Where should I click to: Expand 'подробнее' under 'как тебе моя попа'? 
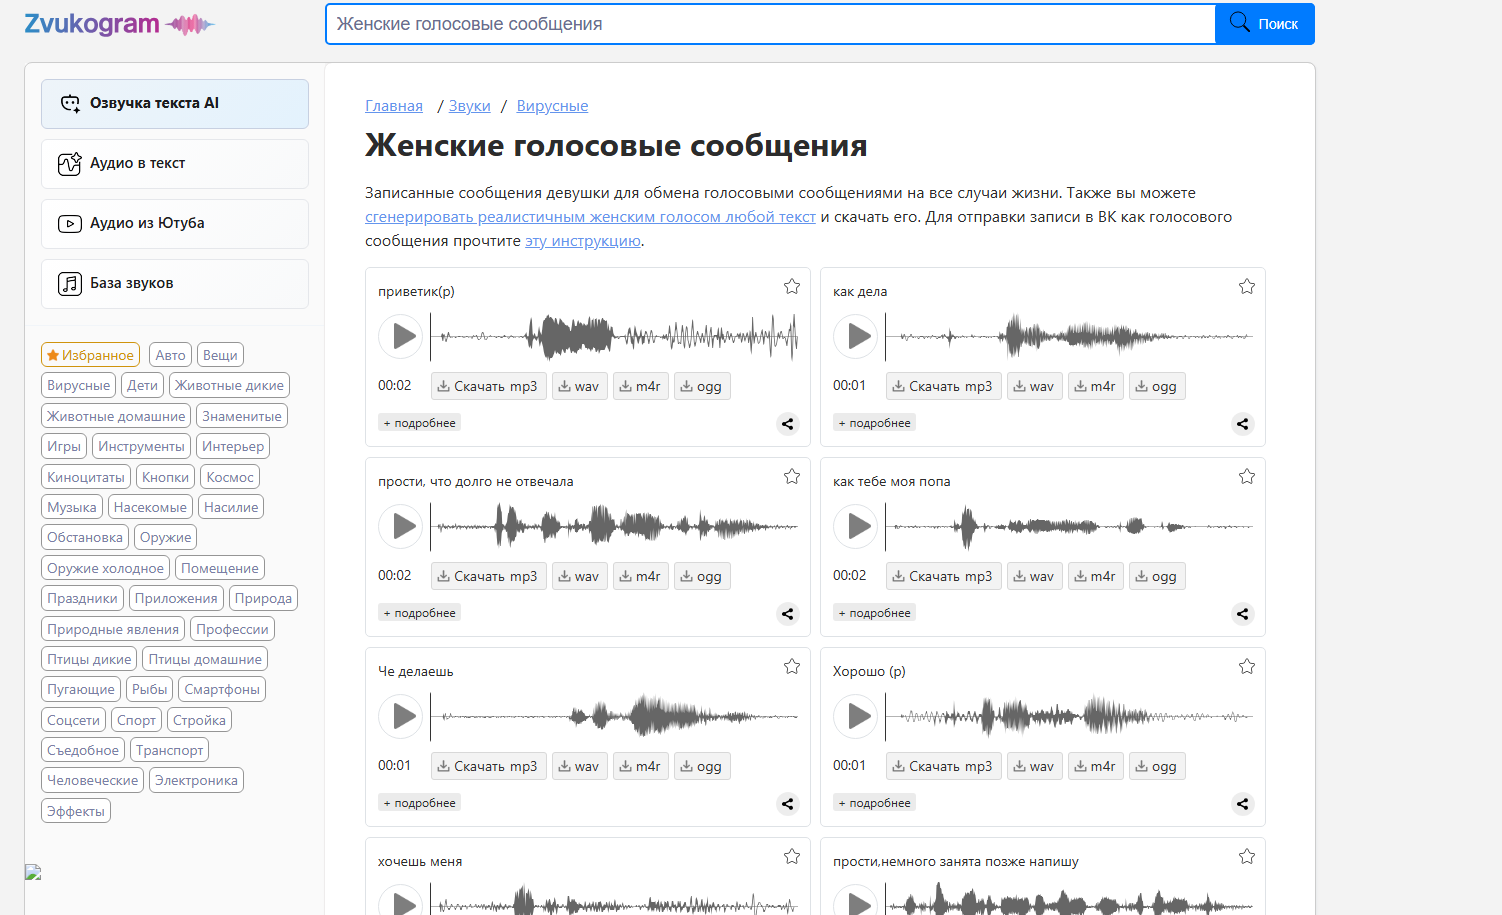pos(874,613)
